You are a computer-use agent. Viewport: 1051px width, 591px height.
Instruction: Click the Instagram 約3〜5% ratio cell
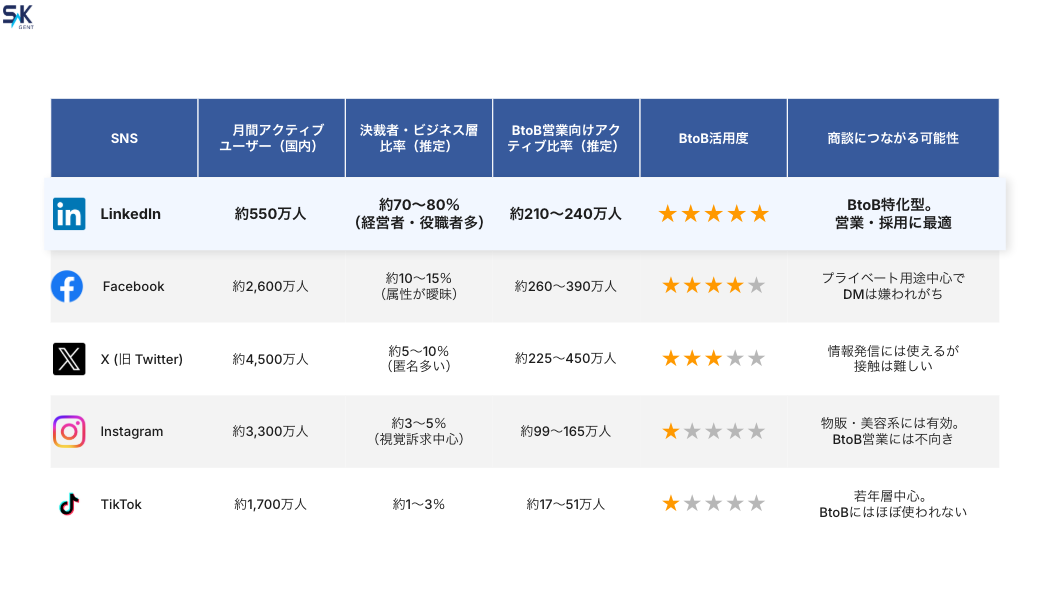[x=418, y=431]
